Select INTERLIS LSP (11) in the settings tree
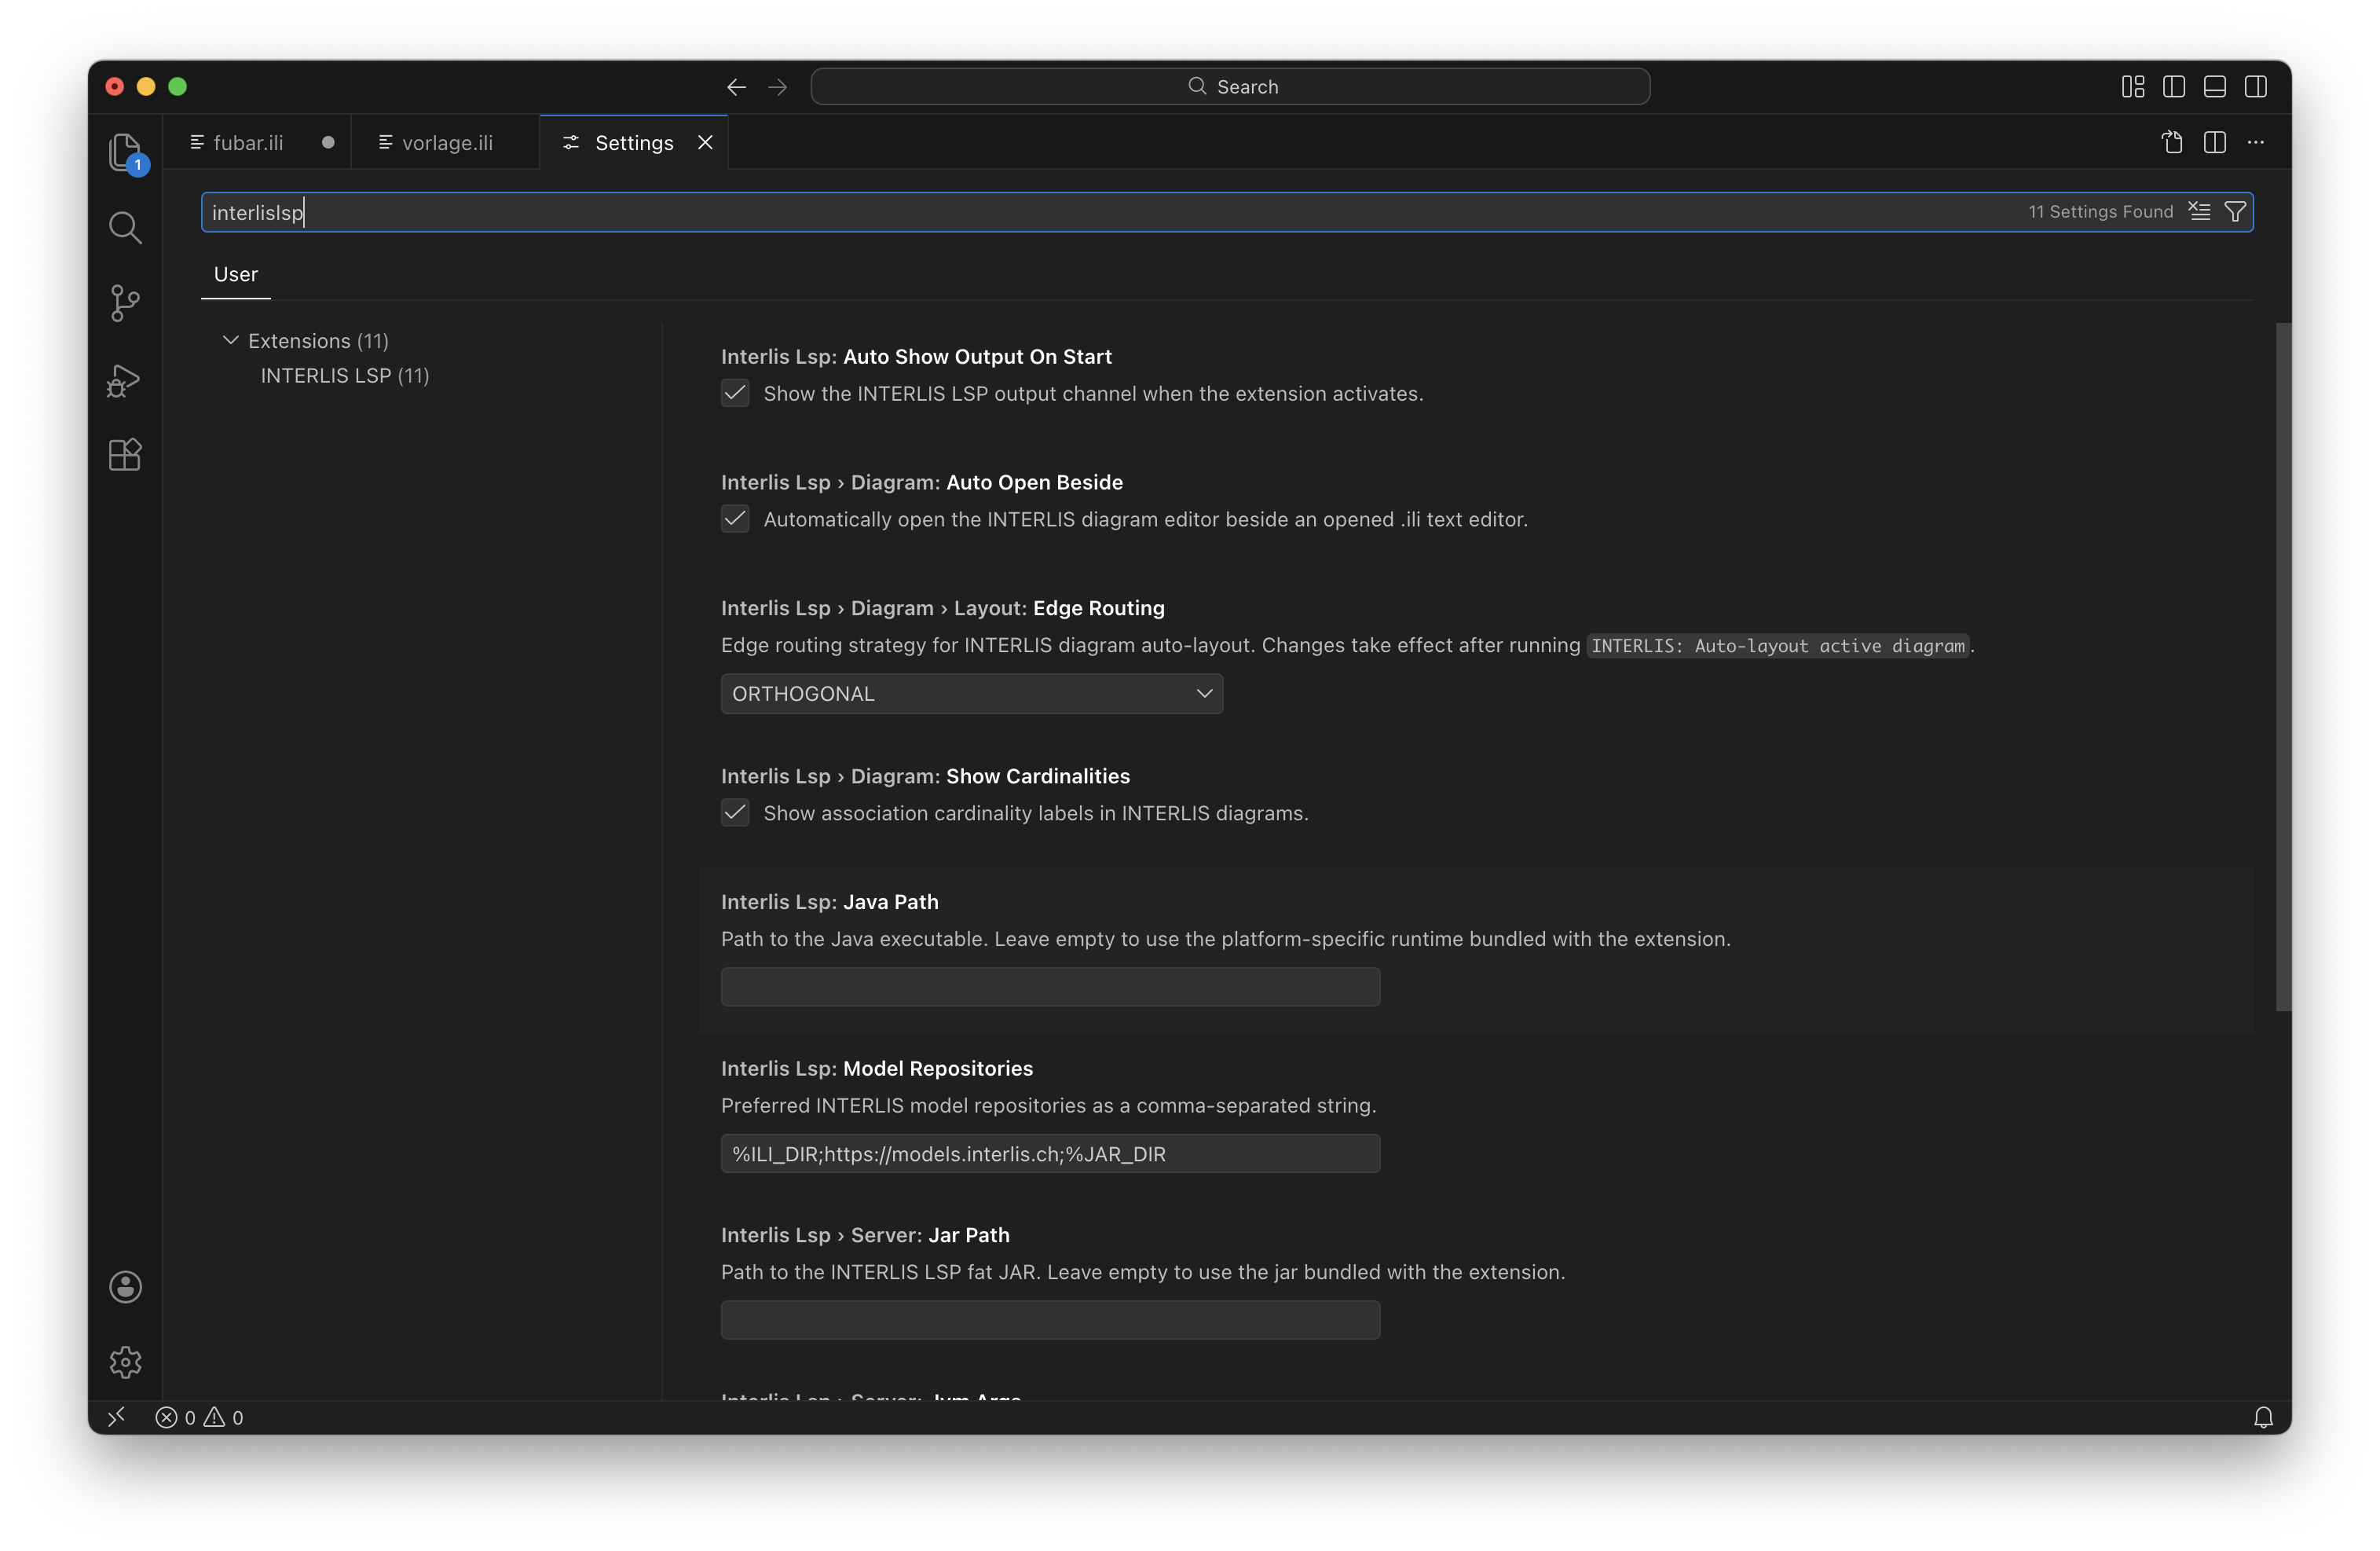The height and width of the screenshot is (1551, 2380). 345,375
